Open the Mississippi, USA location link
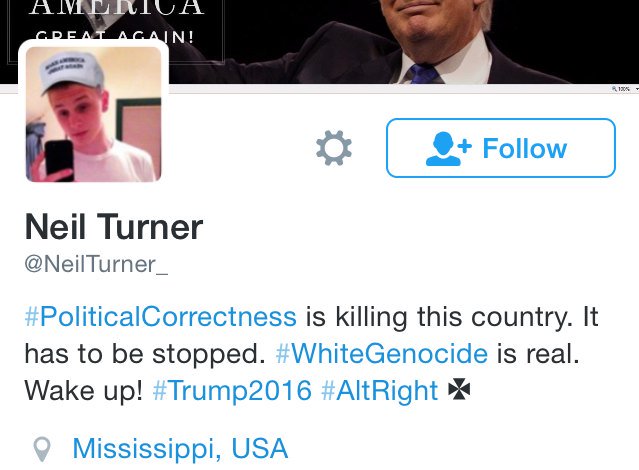Image resolution: width=639 pixels, height=470 pixels. click(180, 449)
